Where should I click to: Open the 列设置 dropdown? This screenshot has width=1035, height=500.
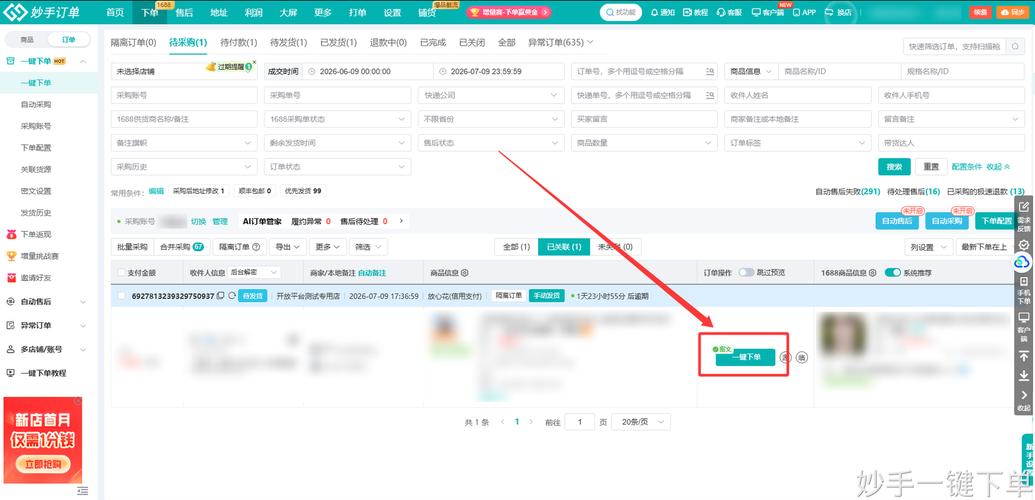[928, 247]
